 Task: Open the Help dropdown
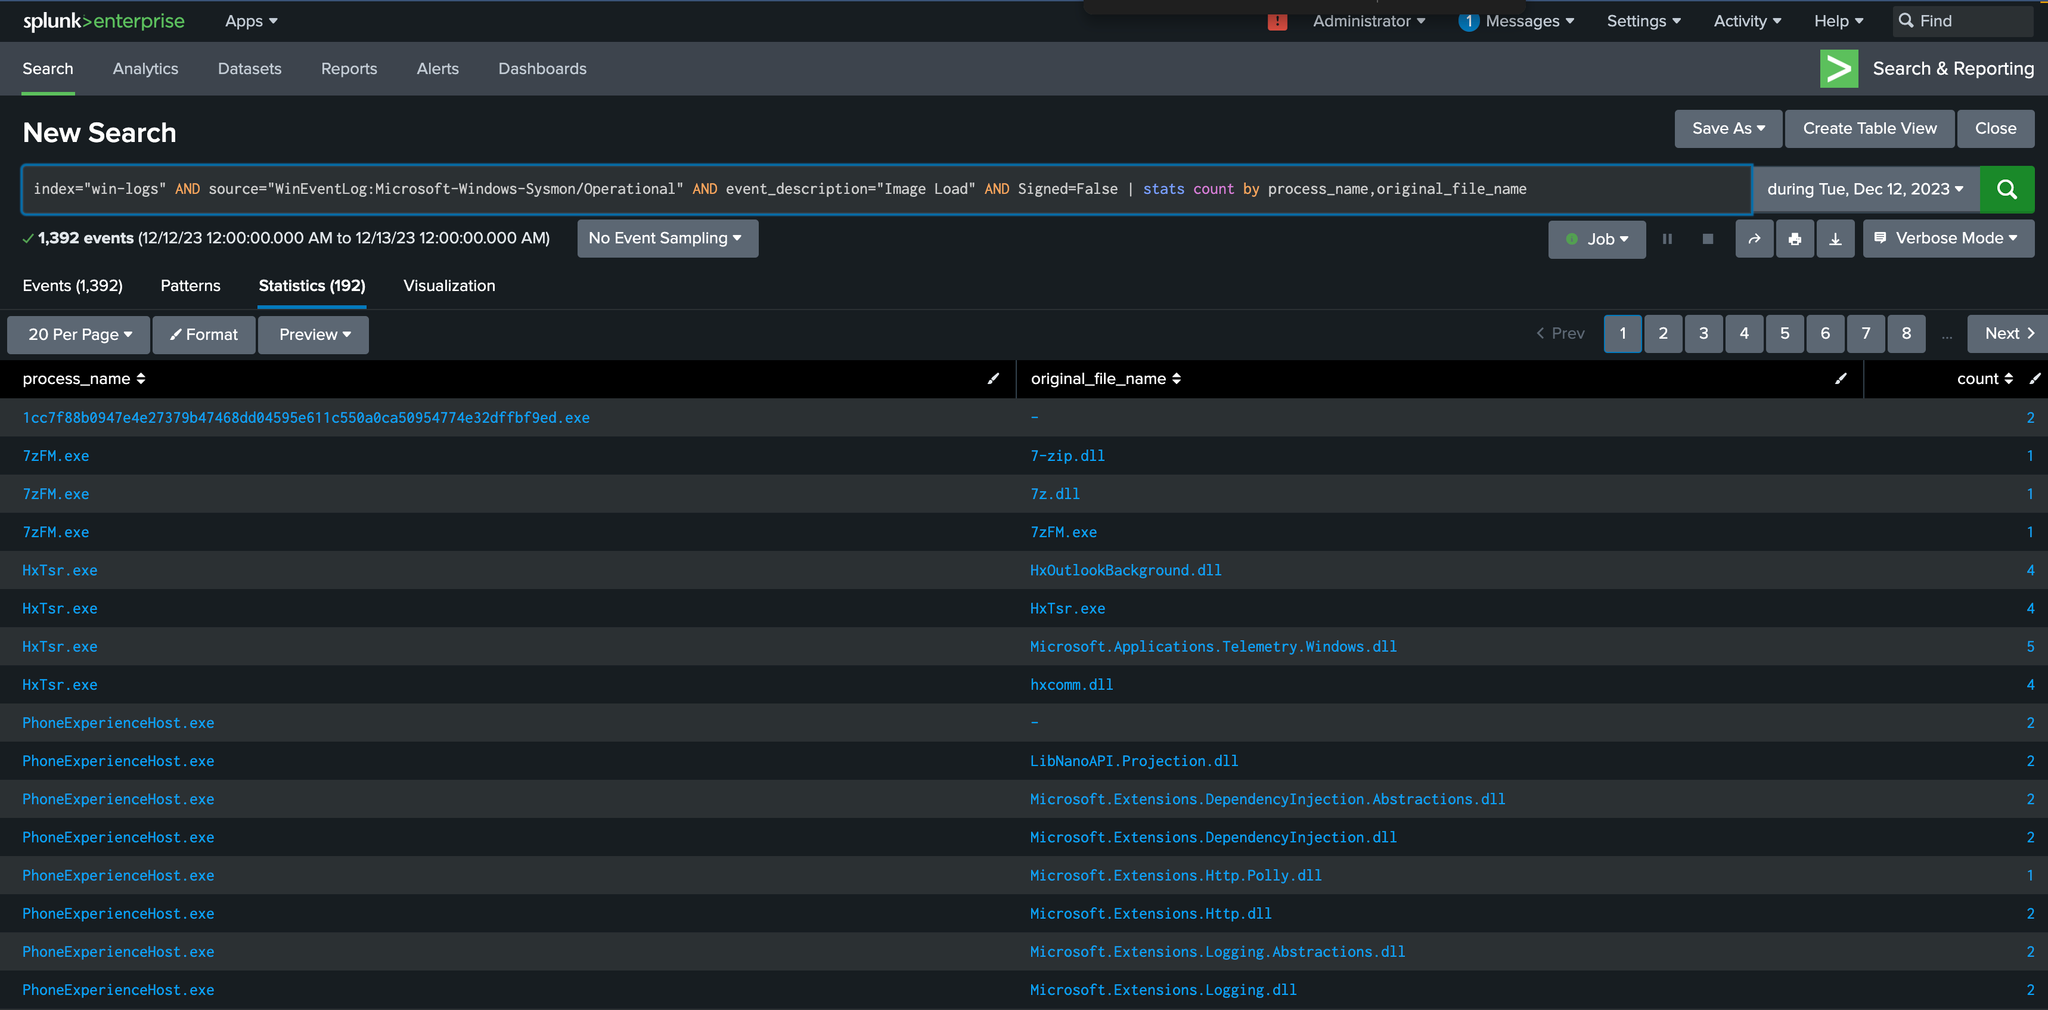(x=1838, y=21)
